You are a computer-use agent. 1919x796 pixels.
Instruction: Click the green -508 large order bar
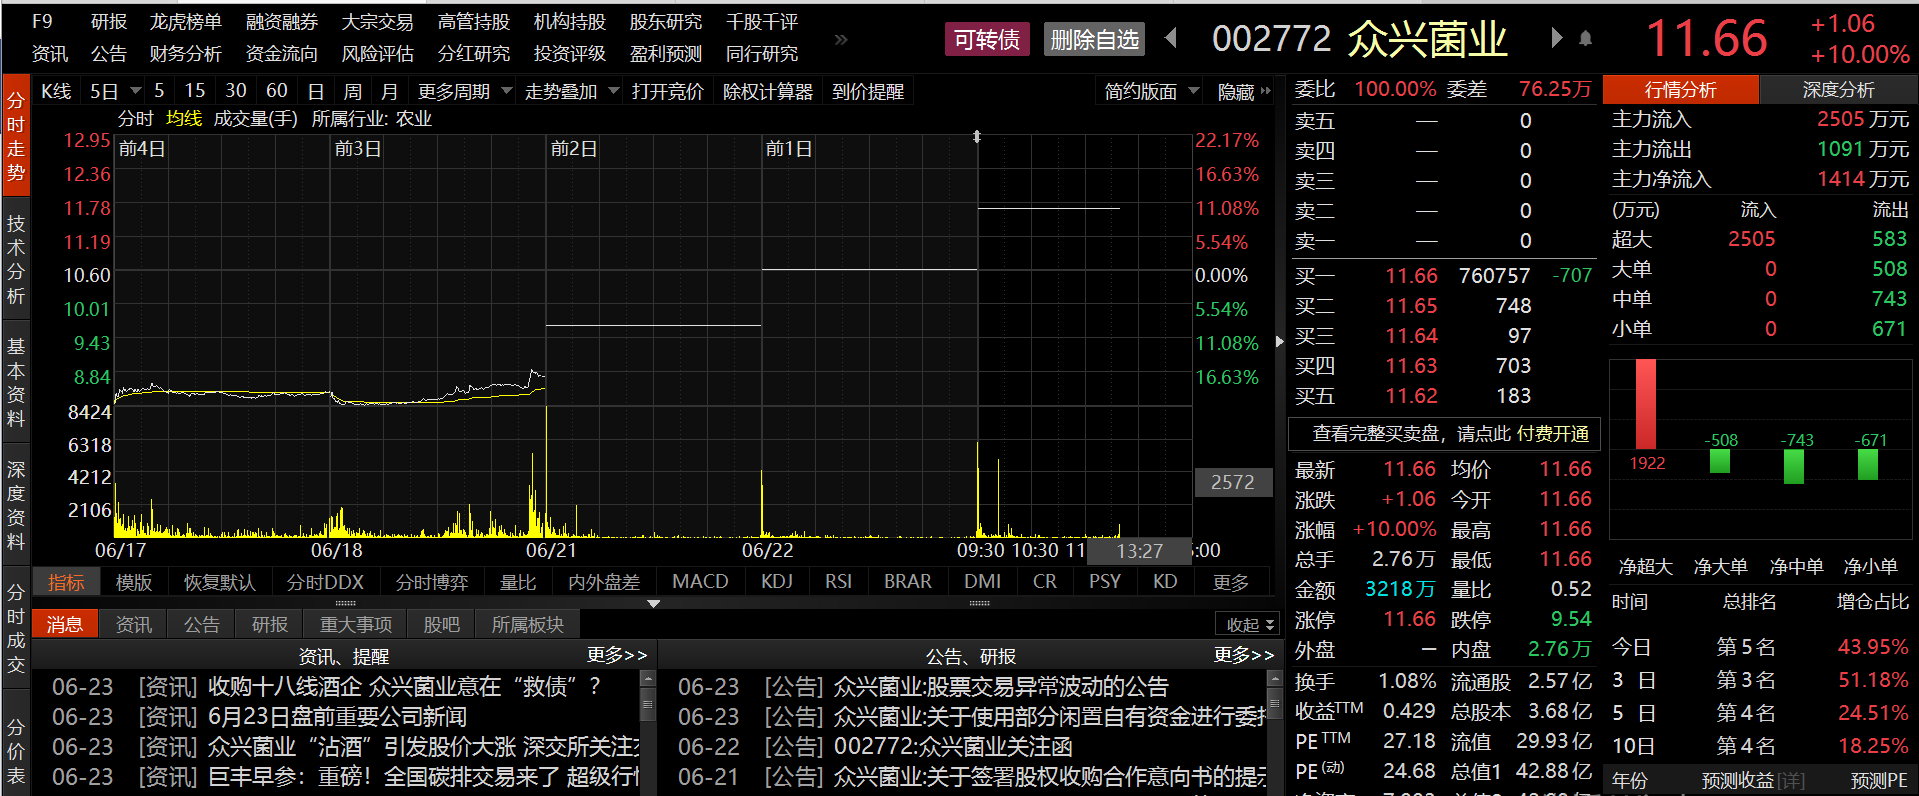(1720, 461)
